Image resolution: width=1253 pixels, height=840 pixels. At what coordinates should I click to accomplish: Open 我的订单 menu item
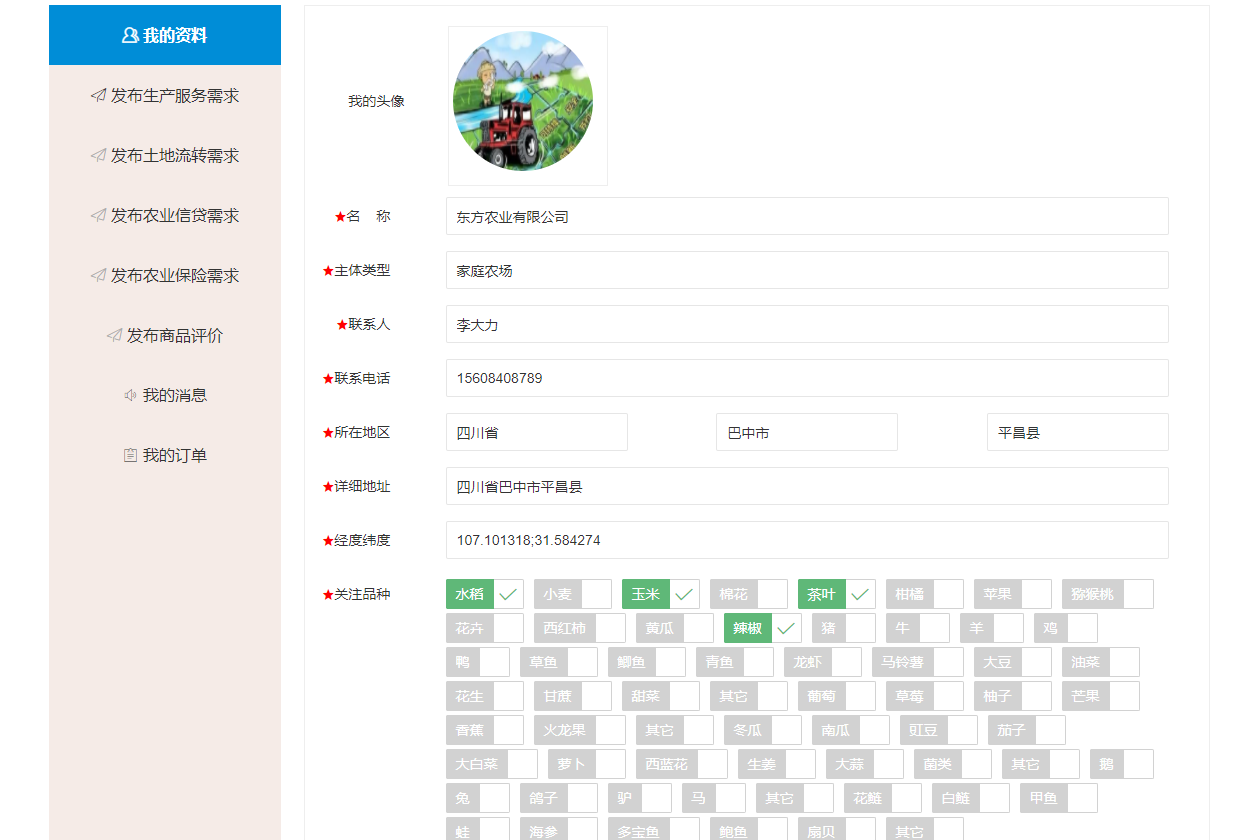(174, 456)
